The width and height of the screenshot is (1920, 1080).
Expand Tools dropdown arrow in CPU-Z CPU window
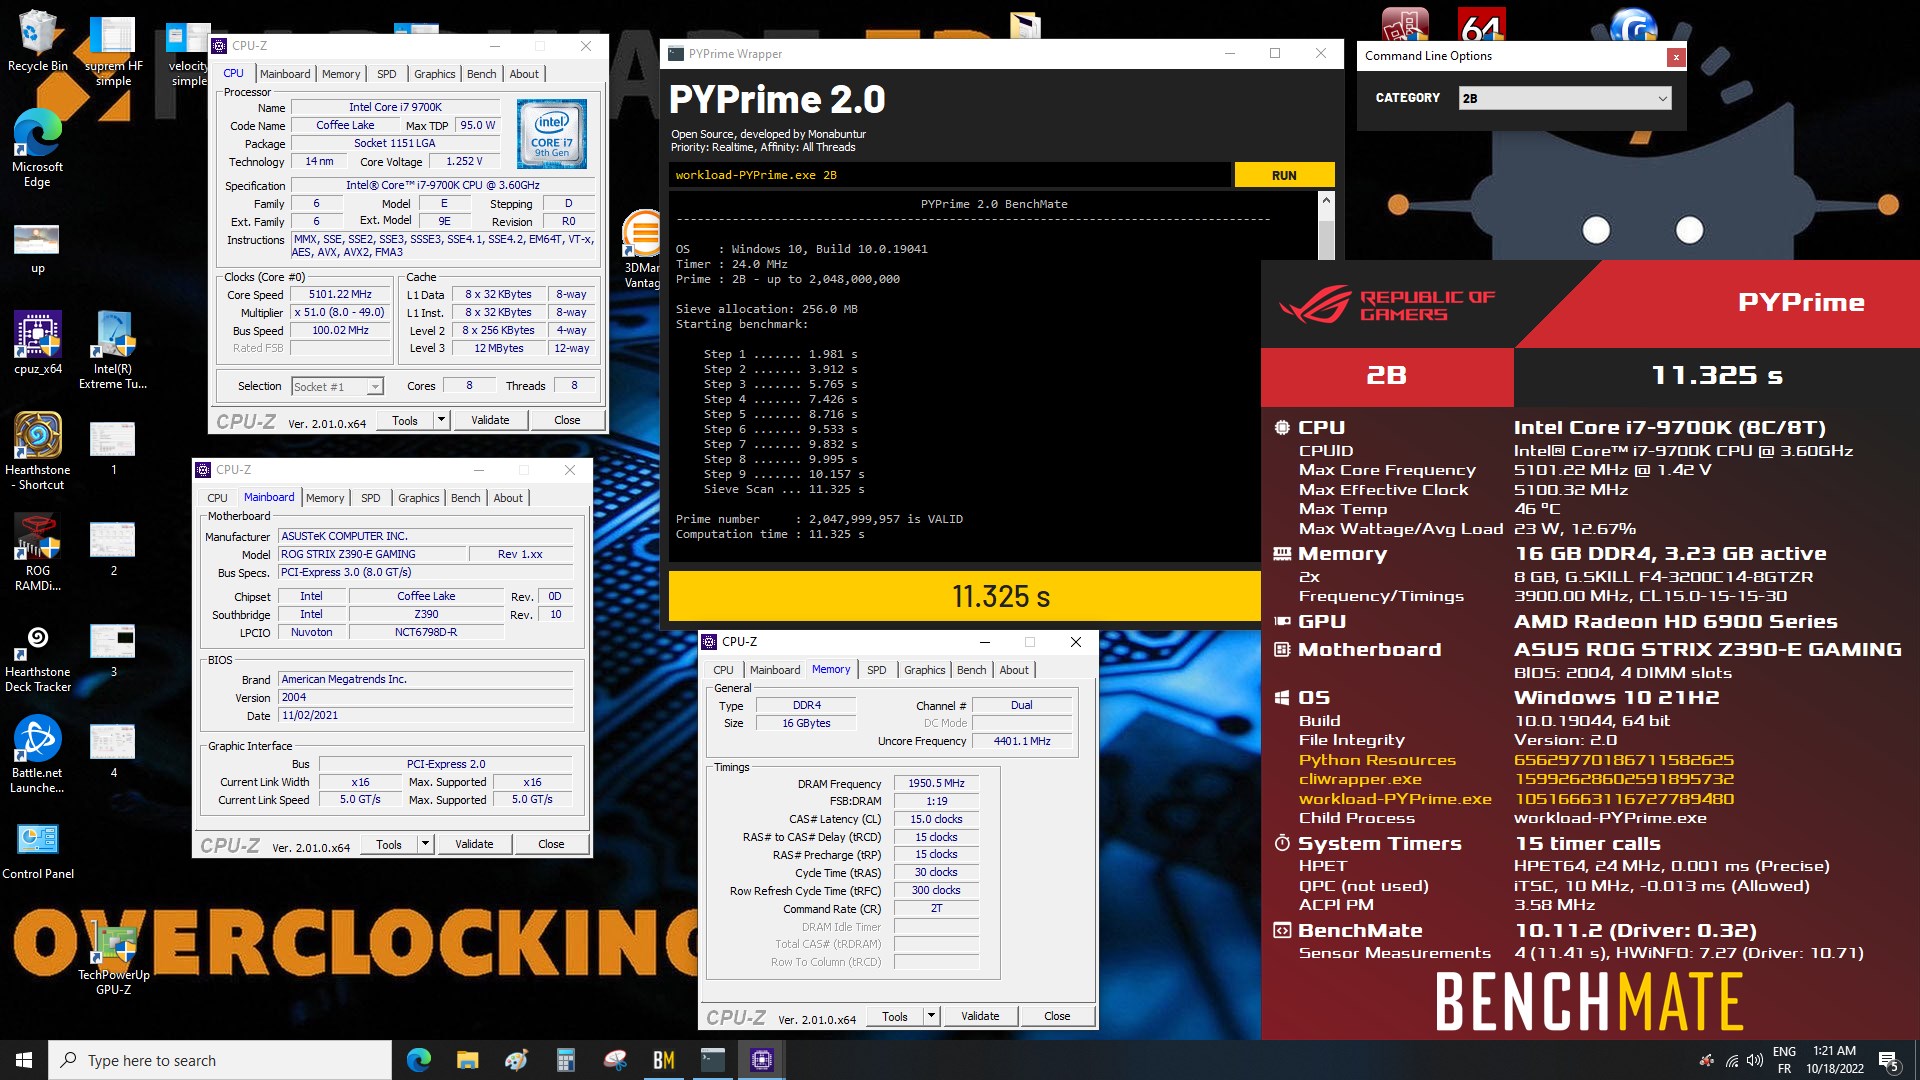click(x=441, y=420)
